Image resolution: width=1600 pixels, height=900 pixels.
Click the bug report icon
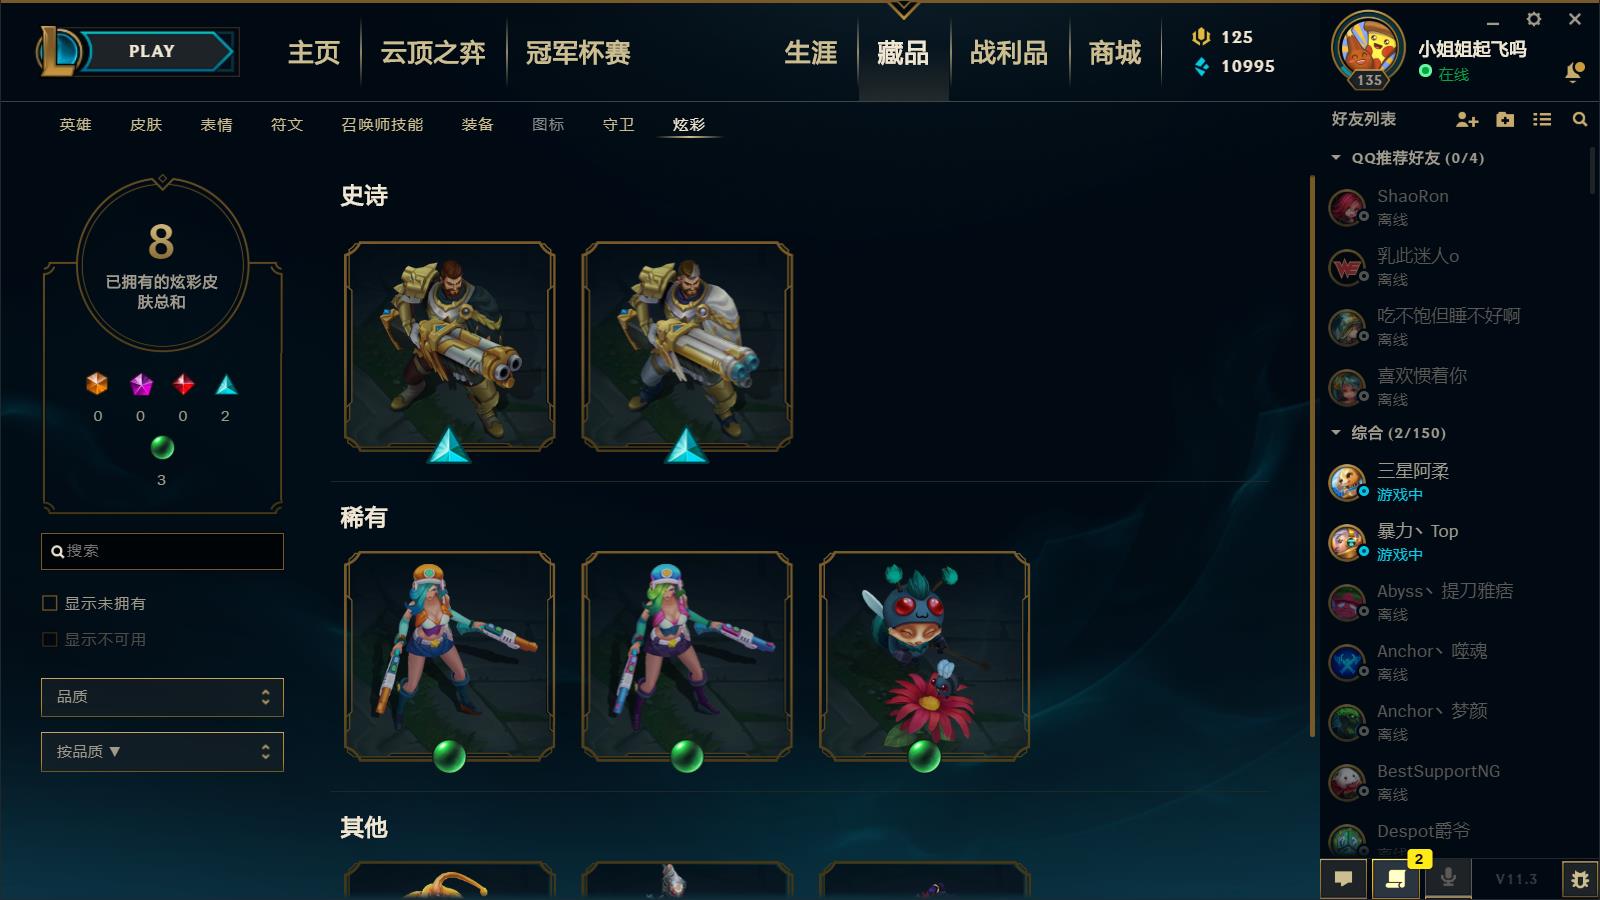click(x=1580, y=879)
